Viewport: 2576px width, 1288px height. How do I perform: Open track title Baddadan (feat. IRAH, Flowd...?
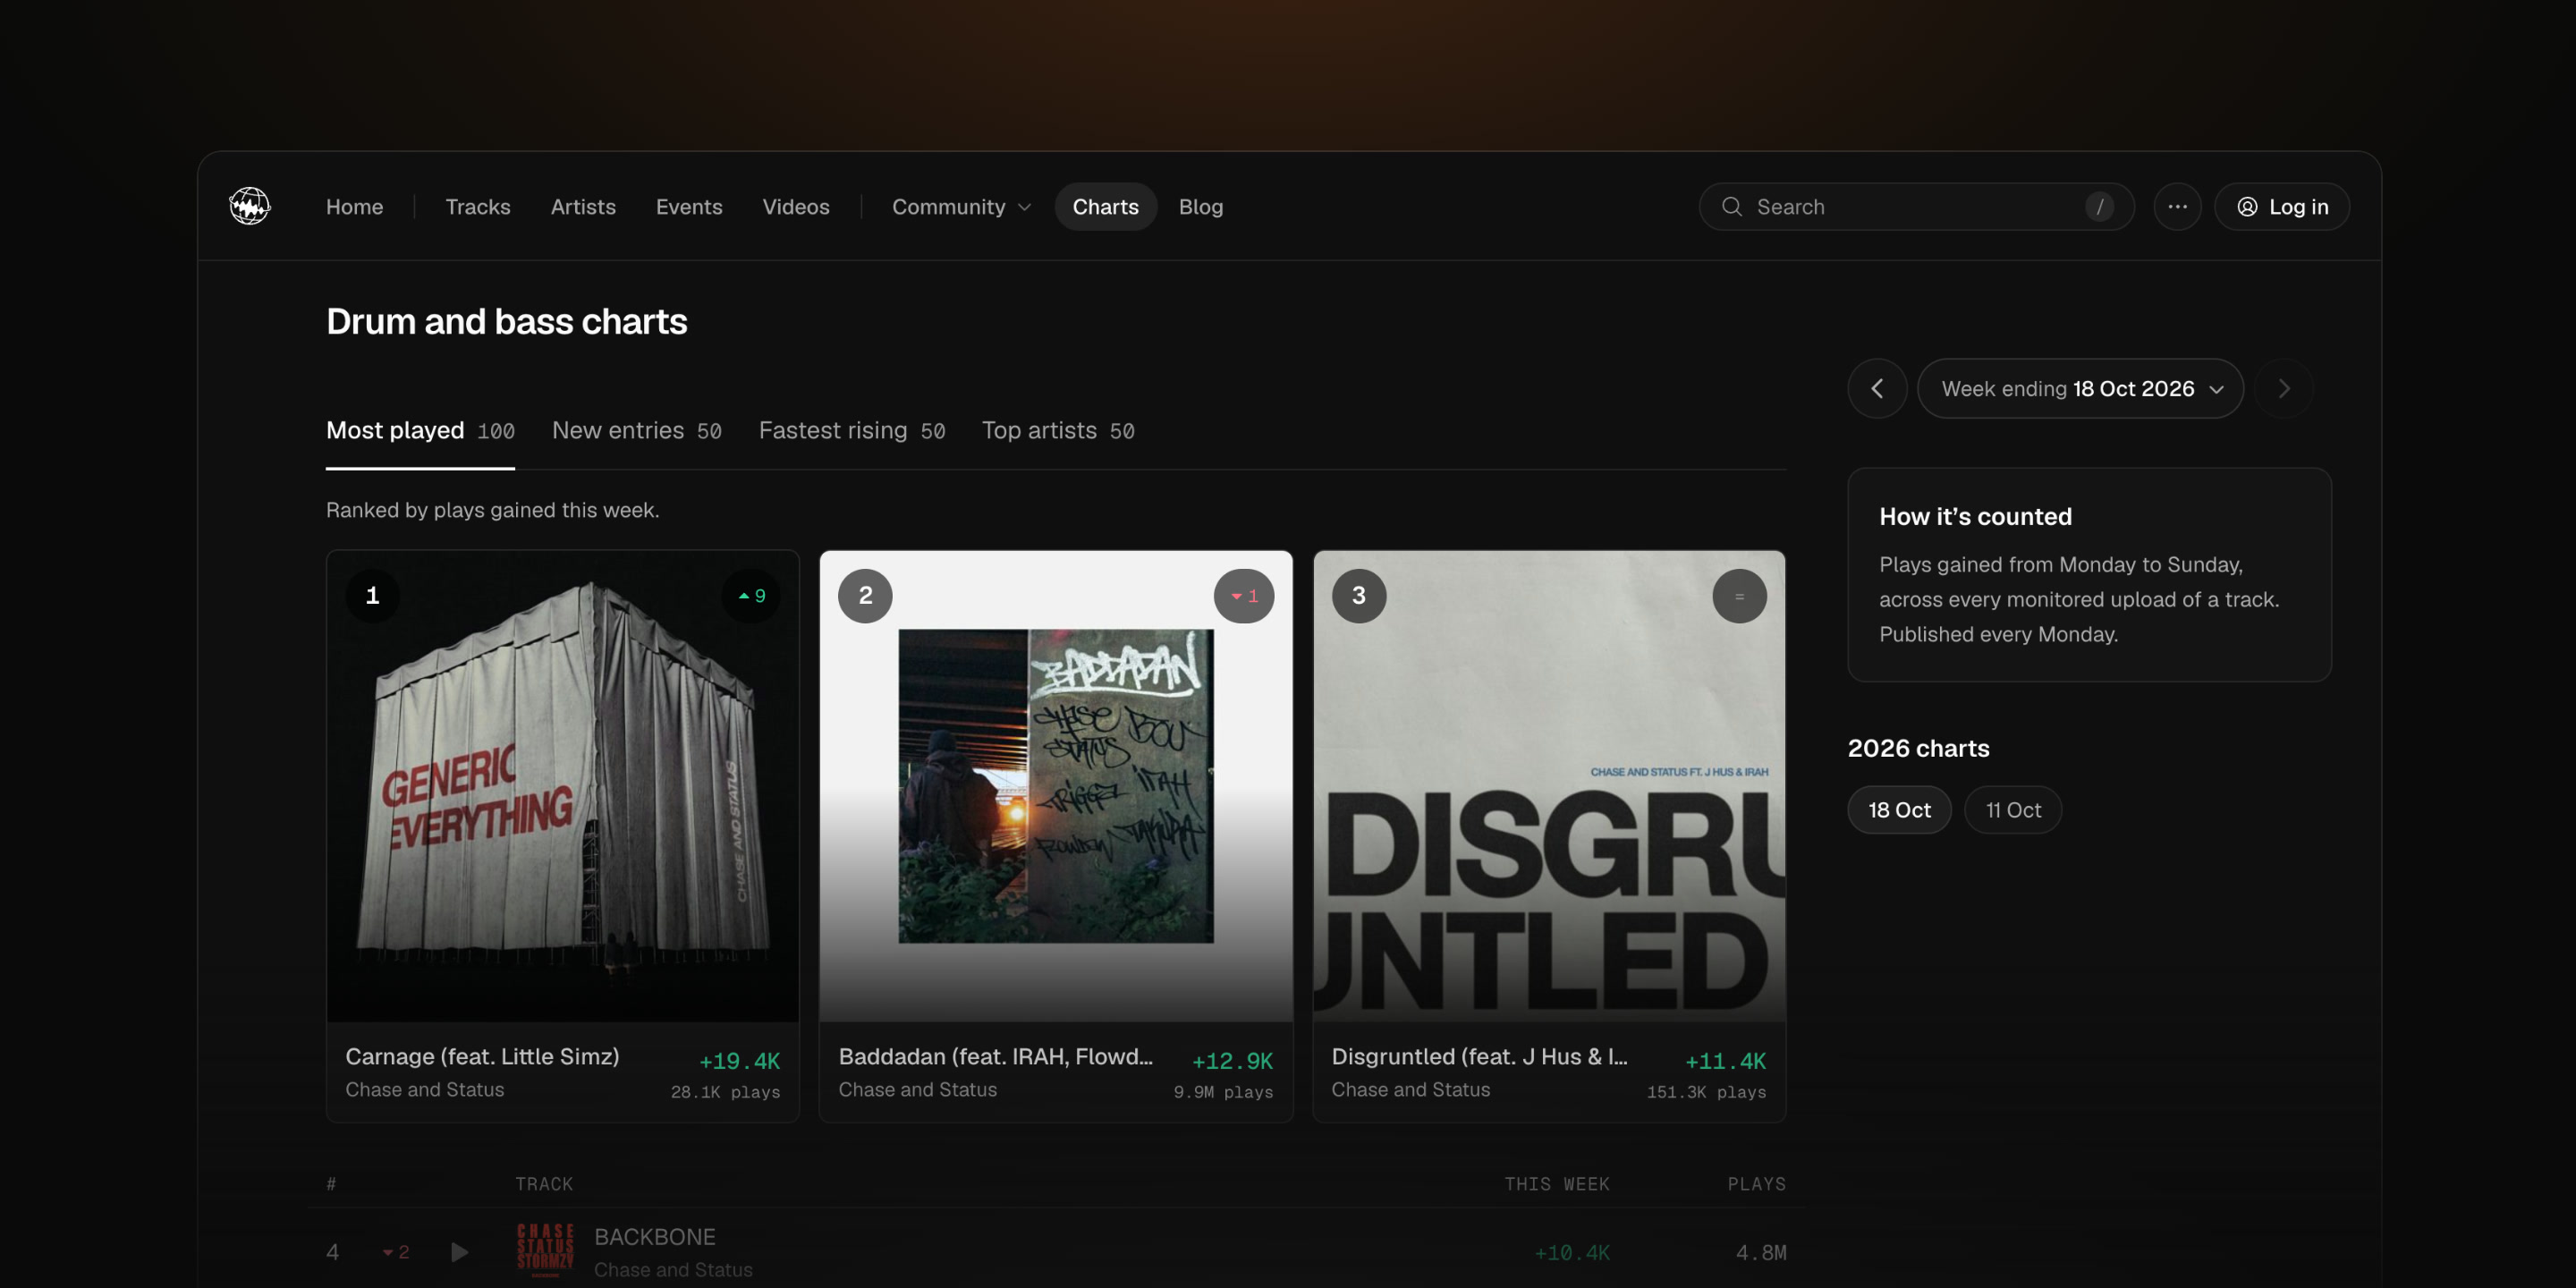coord(996,1056)
